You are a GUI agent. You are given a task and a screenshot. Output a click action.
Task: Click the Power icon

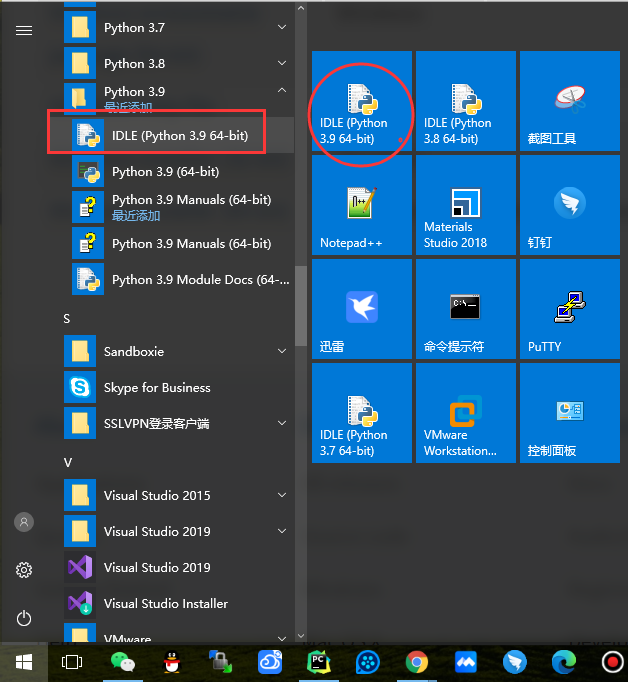[24, 618]
